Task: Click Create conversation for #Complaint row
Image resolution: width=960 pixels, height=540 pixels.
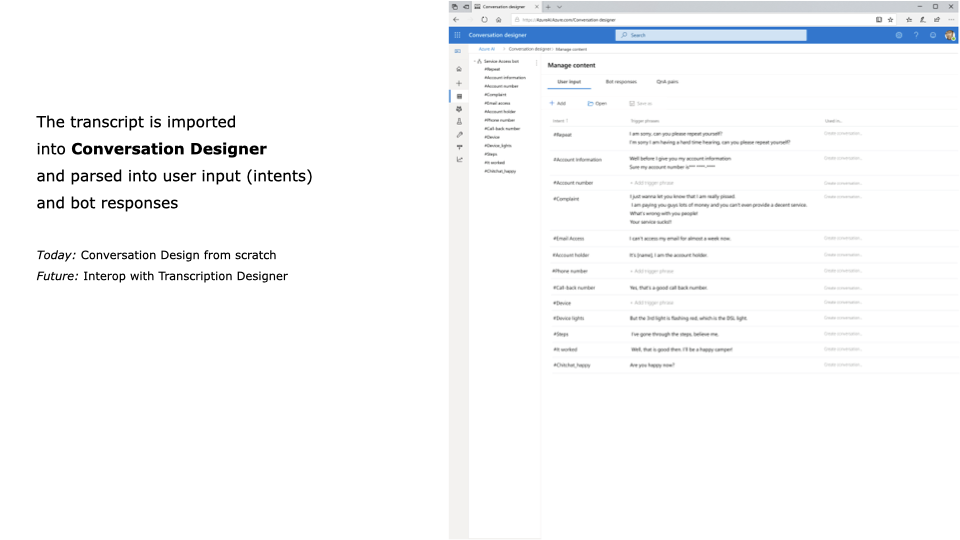Action: pyautogui.click(x=842, y=197)
